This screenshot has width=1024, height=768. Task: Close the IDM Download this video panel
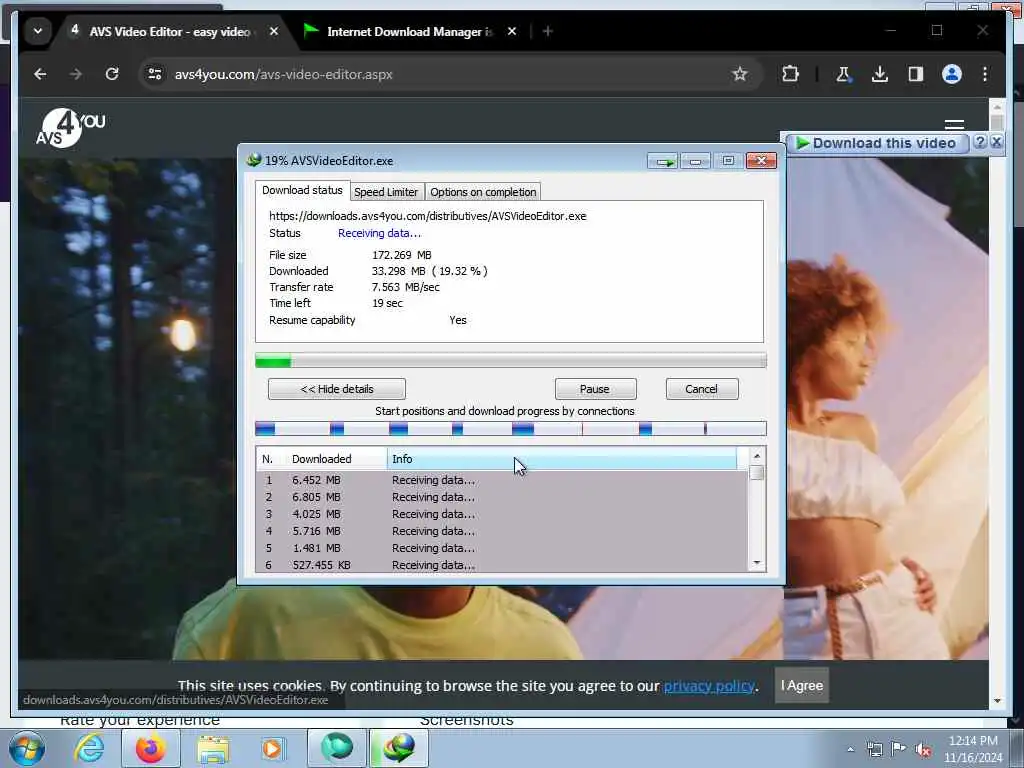coord(996,142)
